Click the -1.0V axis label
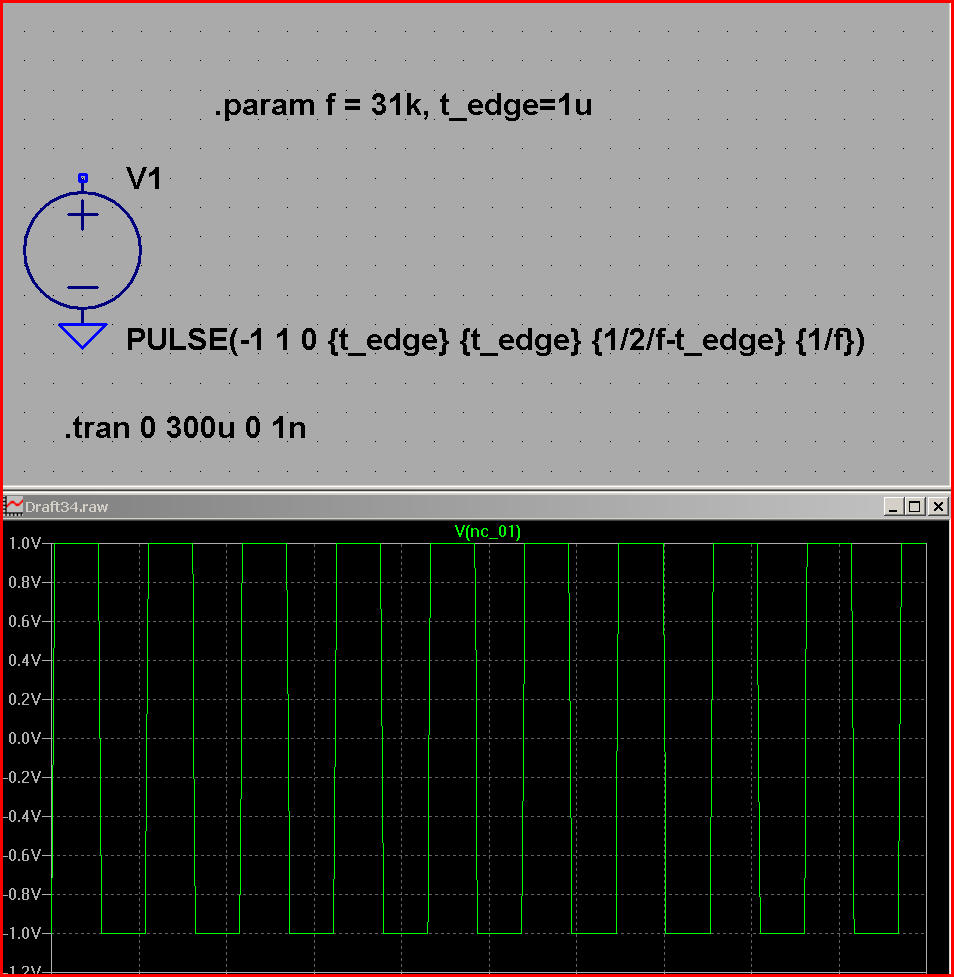954x977 pixels. [x=22, y=933]
